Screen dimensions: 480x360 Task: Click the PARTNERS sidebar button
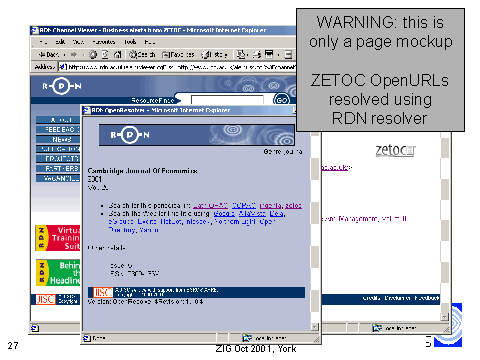58,168
